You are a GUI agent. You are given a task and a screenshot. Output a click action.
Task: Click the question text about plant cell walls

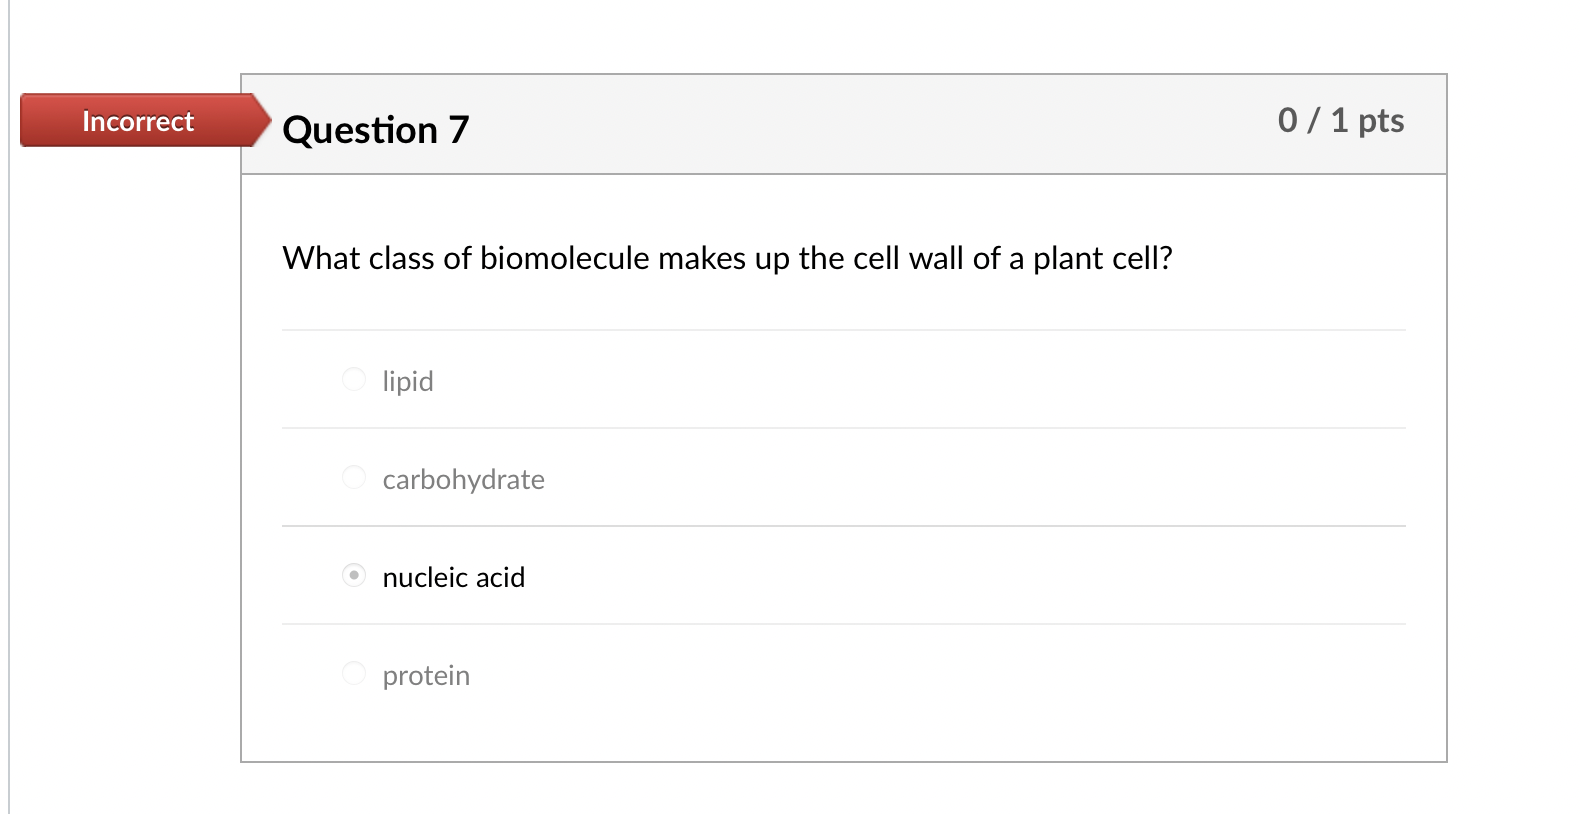(x=727, y=258)
